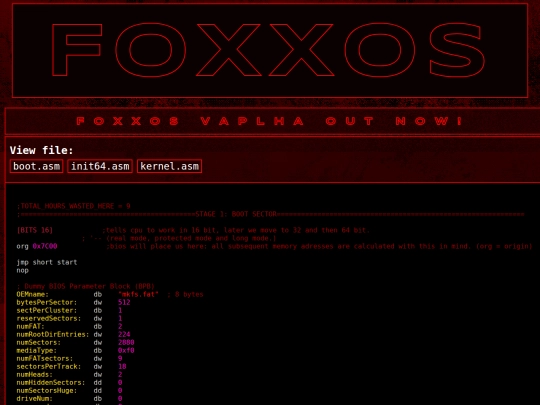Viewport: 540px width, 405px height.
Task: Click the 'OEMname:' label
Action: tap(33, 294)
